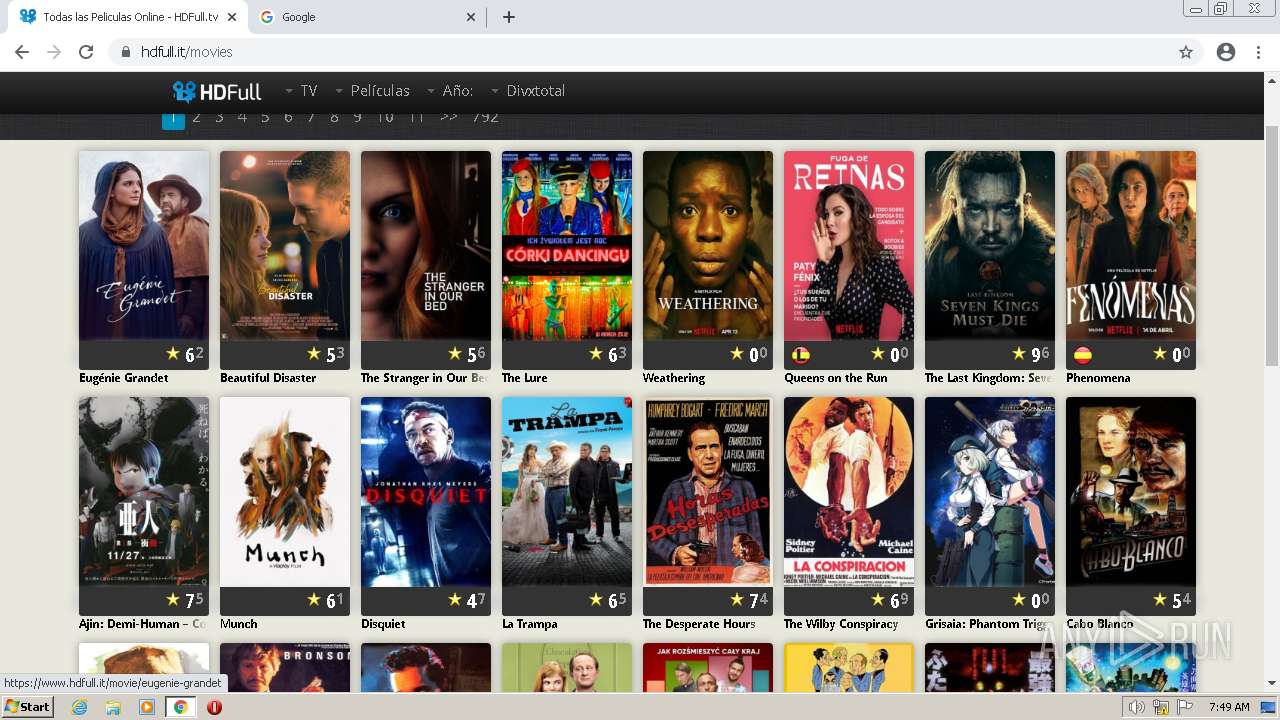Viewport: 1280px width, 720px height.
Task: Click the HDFull logo
Action: (x=217, y=91)
